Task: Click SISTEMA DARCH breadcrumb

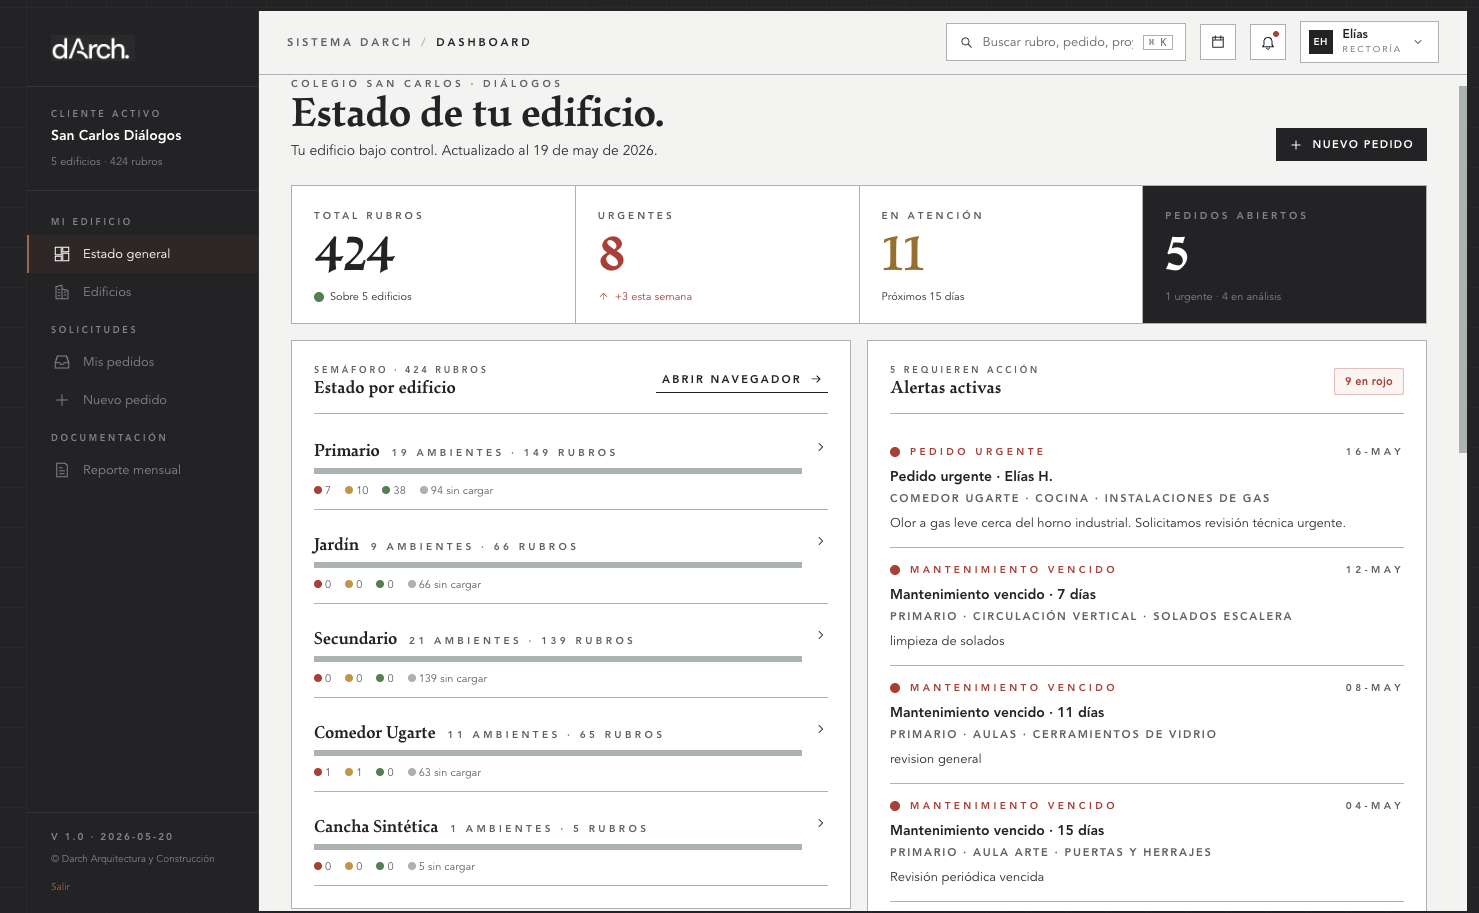Action: pos(349,42)
